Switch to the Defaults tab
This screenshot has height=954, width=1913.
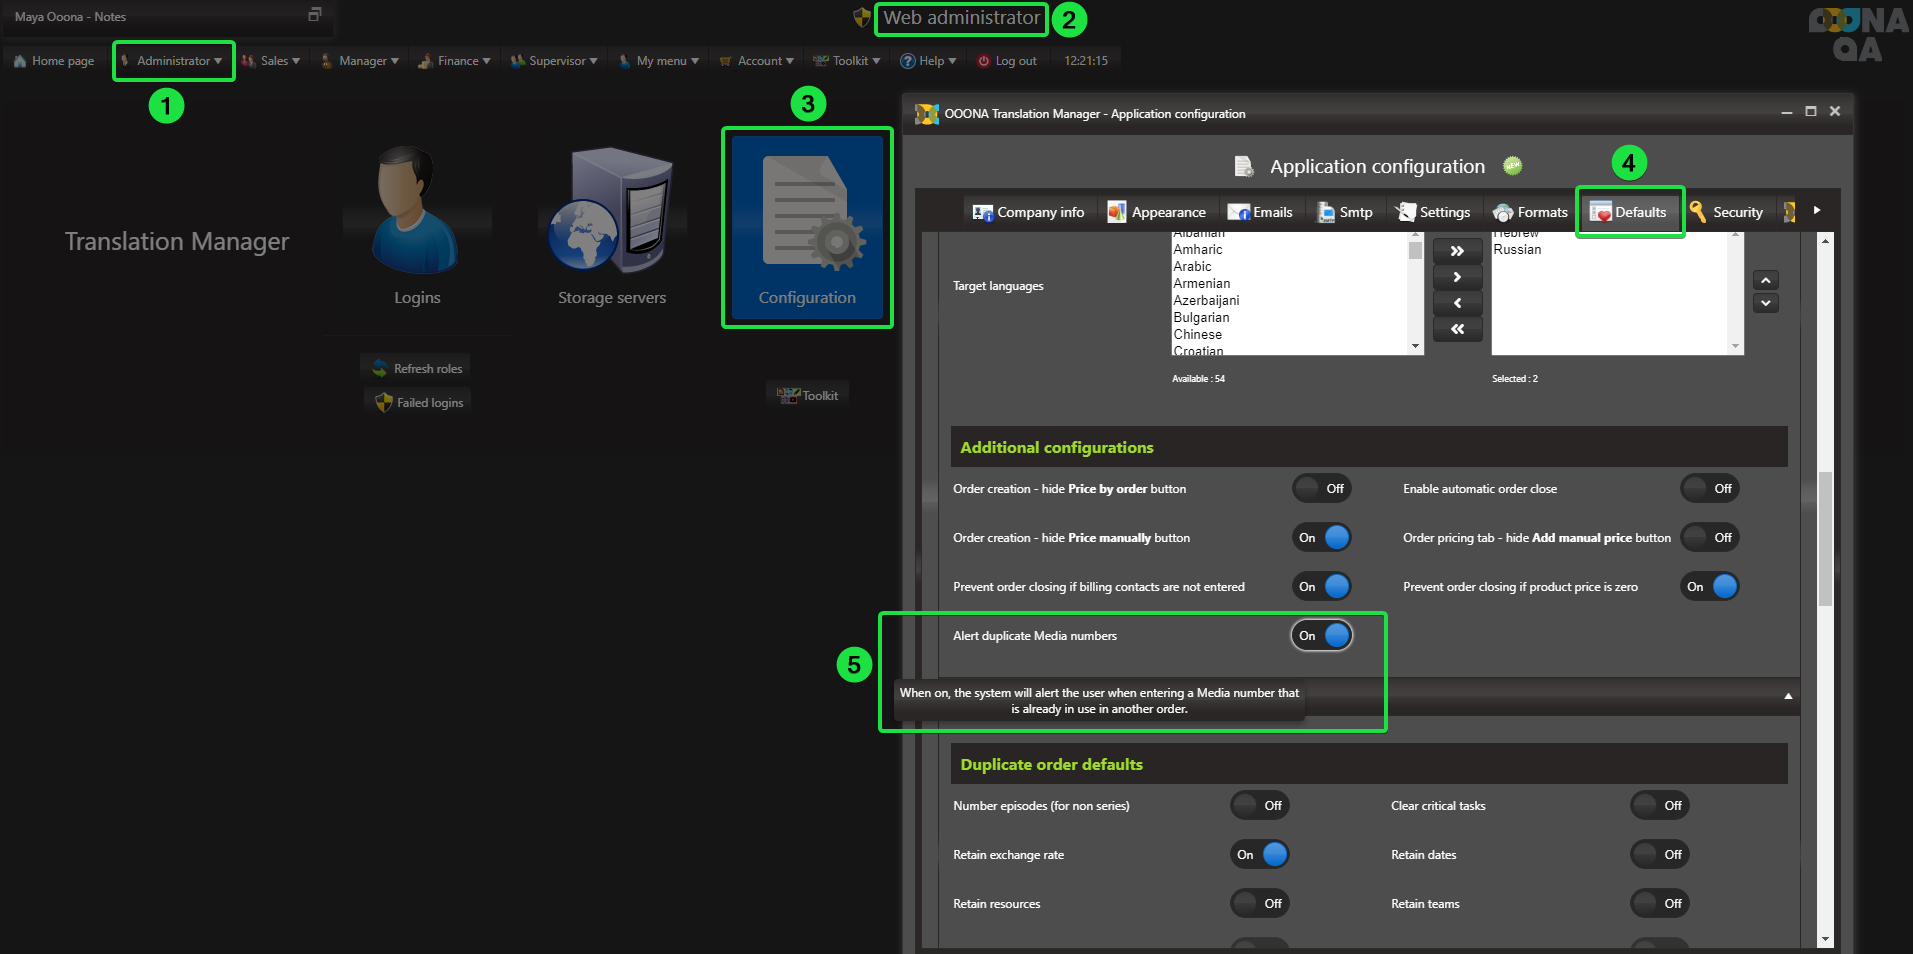[x=1629, y=212]
